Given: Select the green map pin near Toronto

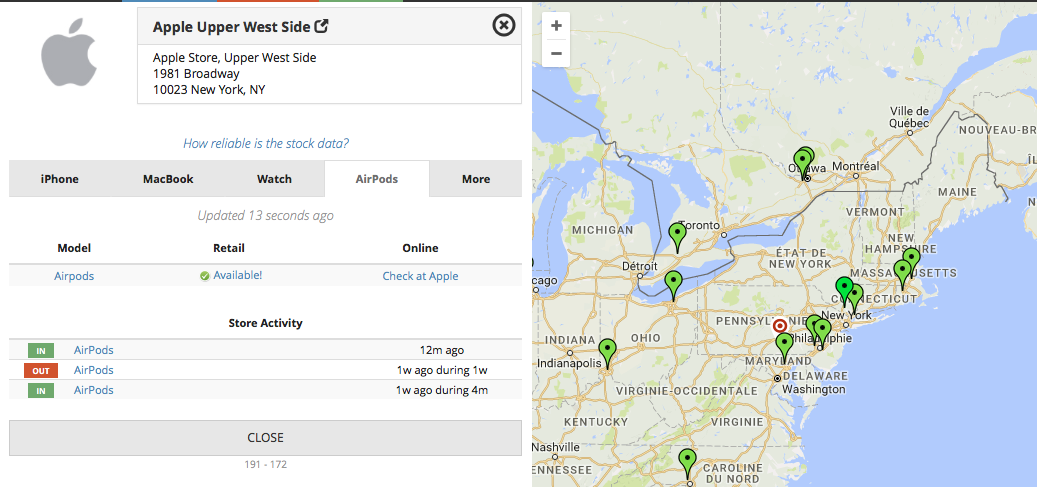Looking at the screenshot, I should click(x=678, y=236).
